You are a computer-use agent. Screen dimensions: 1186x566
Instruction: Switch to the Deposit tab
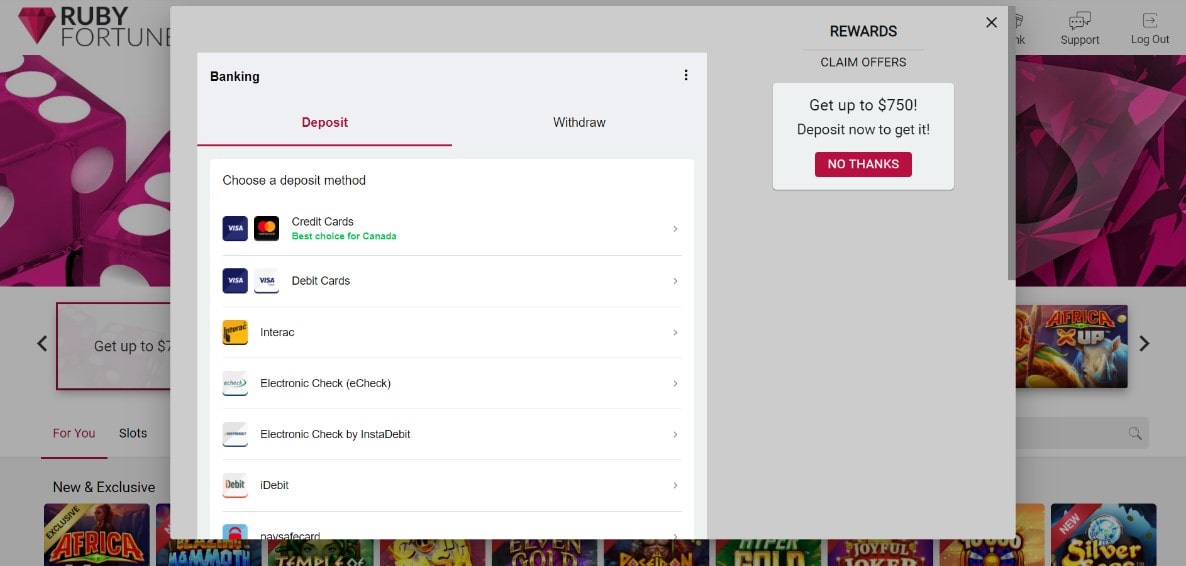click(x=324, y=123)
